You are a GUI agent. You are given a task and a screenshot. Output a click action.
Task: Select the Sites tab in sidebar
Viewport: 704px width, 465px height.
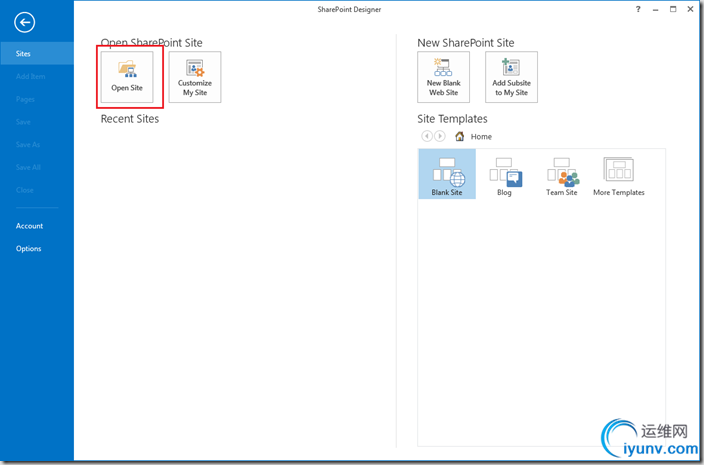[x=37, y=53]
